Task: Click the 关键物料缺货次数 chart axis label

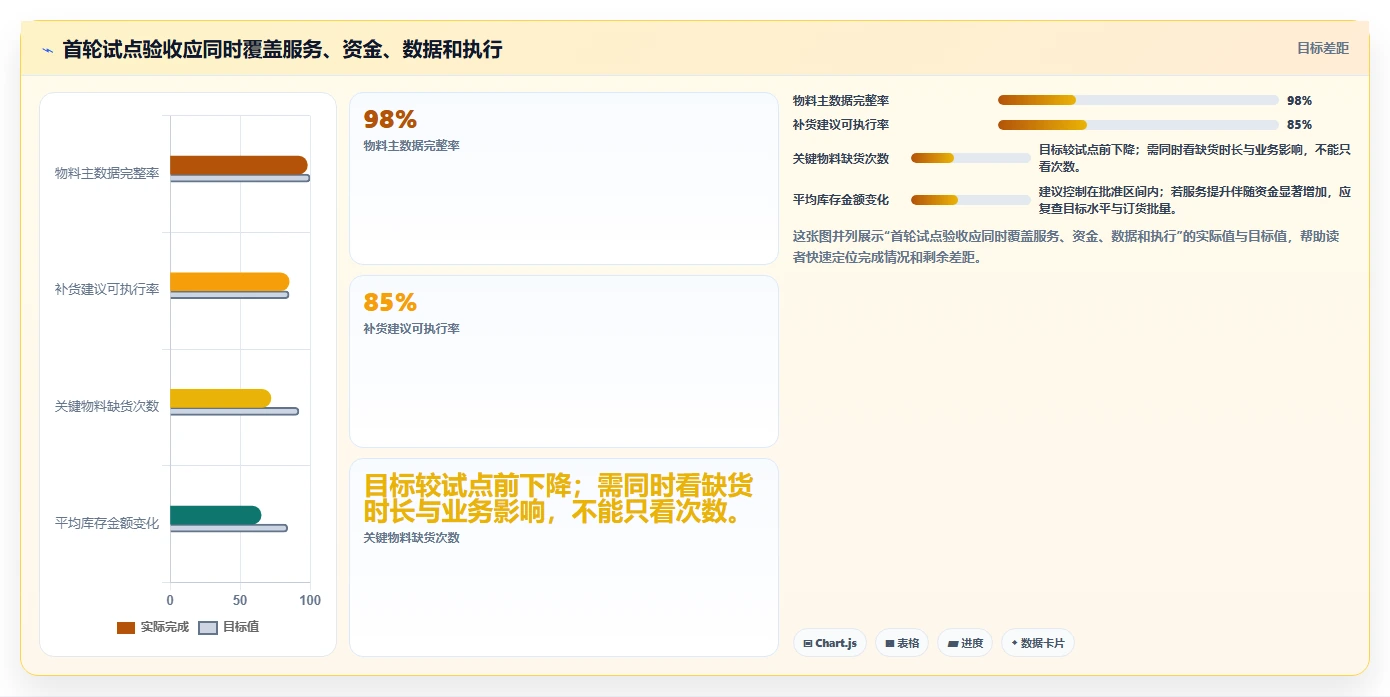Action: (107, 406)
